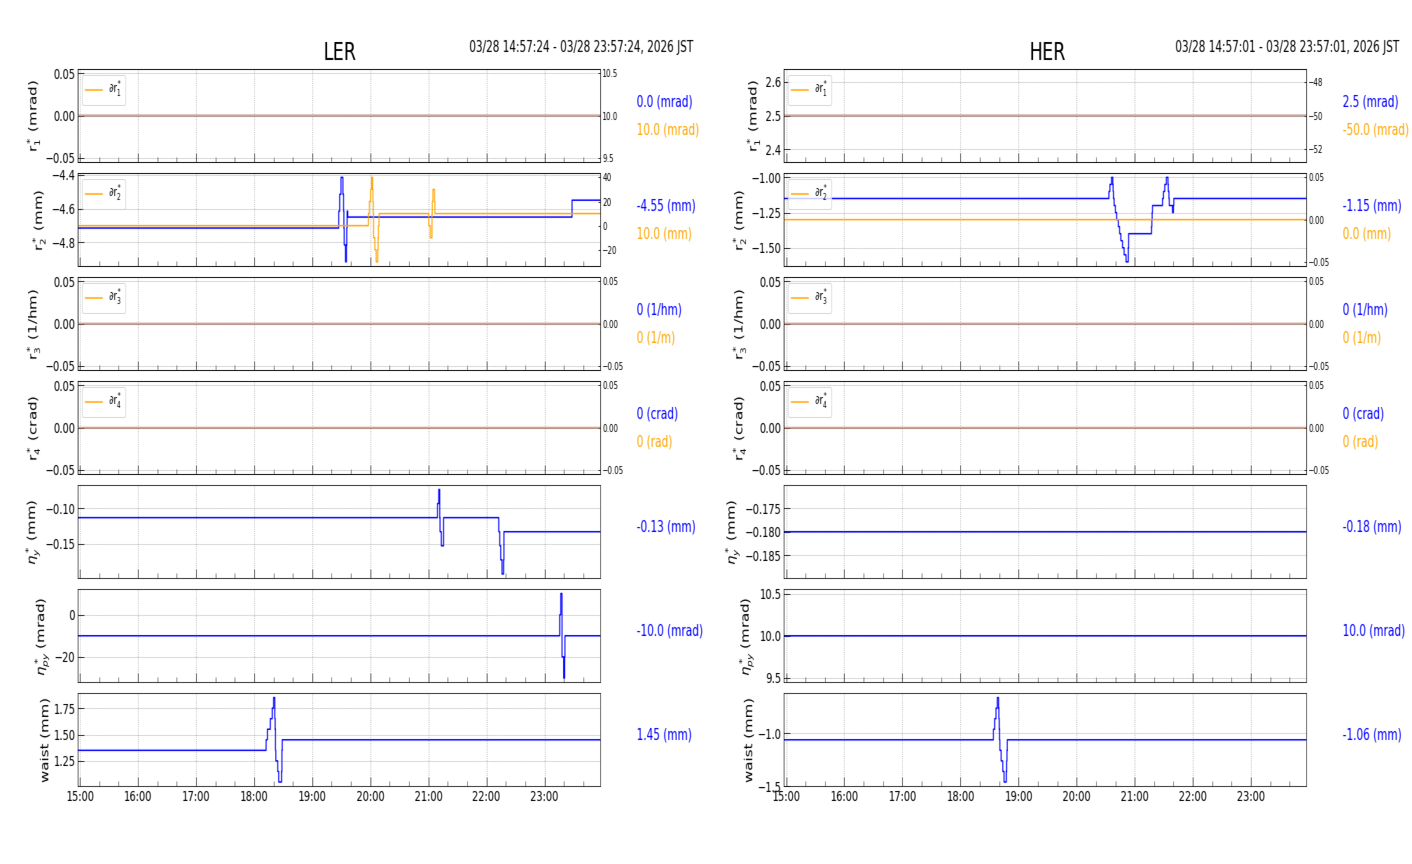Click the 20:00 tick on the HER time axis

point(1076,797)
